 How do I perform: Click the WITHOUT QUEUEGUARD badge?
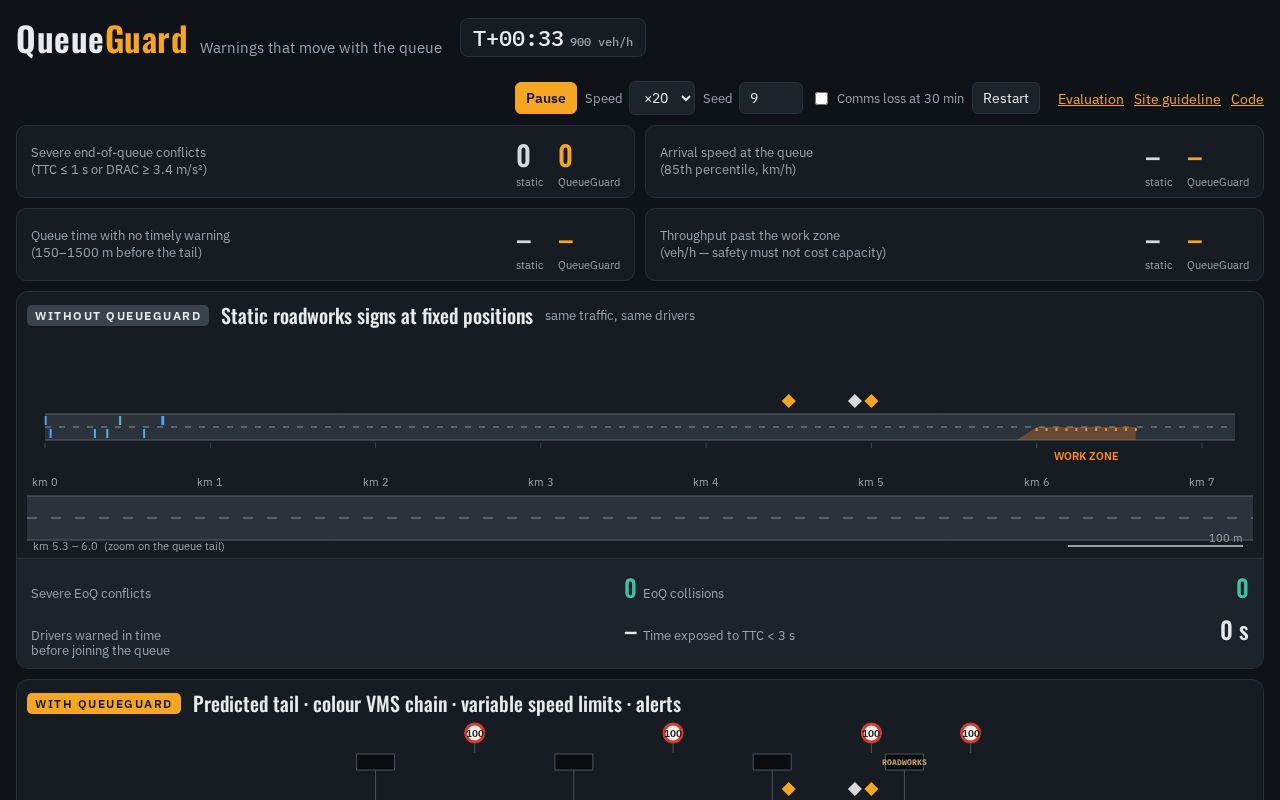pyautogui.click(x=118, y=316)
